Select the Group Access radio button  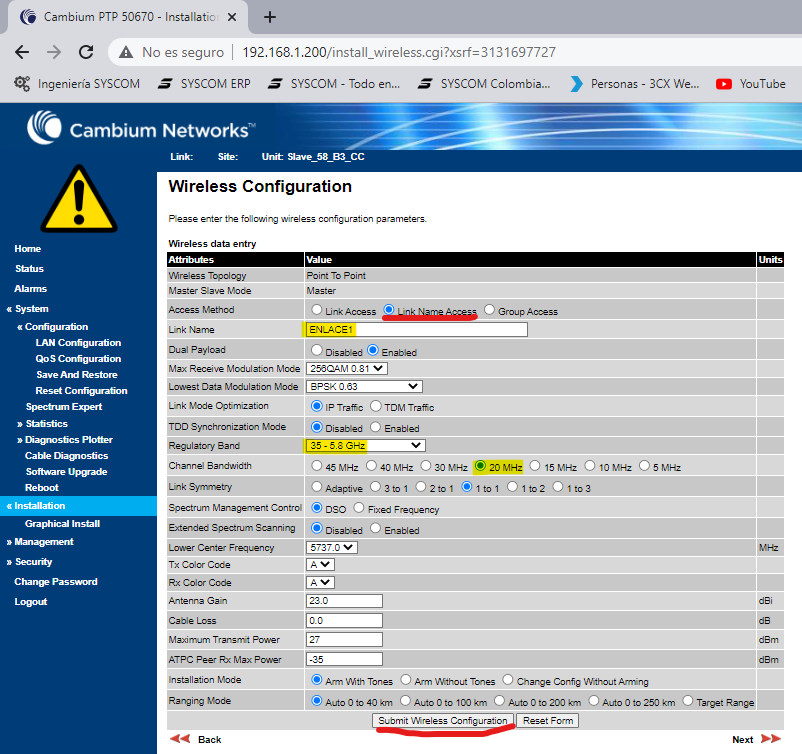coord(489,310)
